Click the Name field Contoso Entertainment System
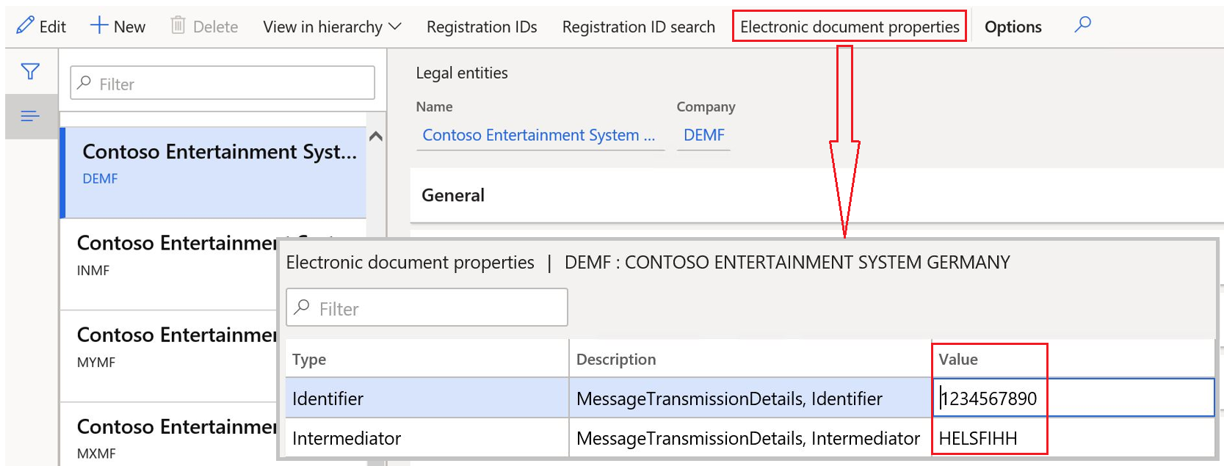 click(540, 135)
